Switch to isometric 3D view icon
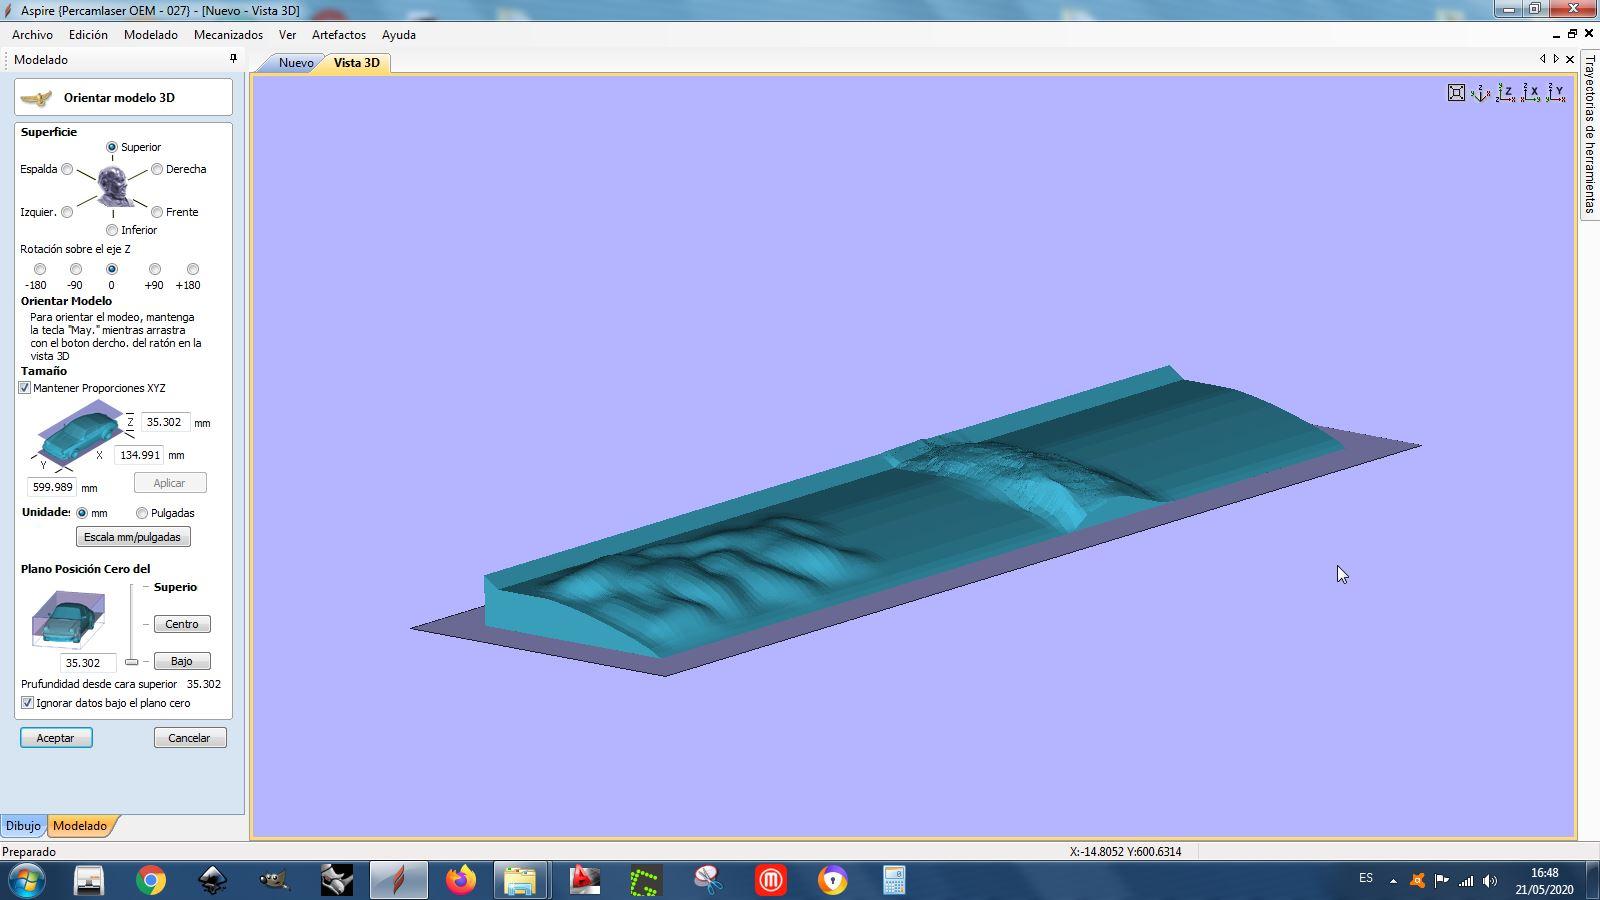Screen dimensions: 1600x900 (x=1481, y=93)
